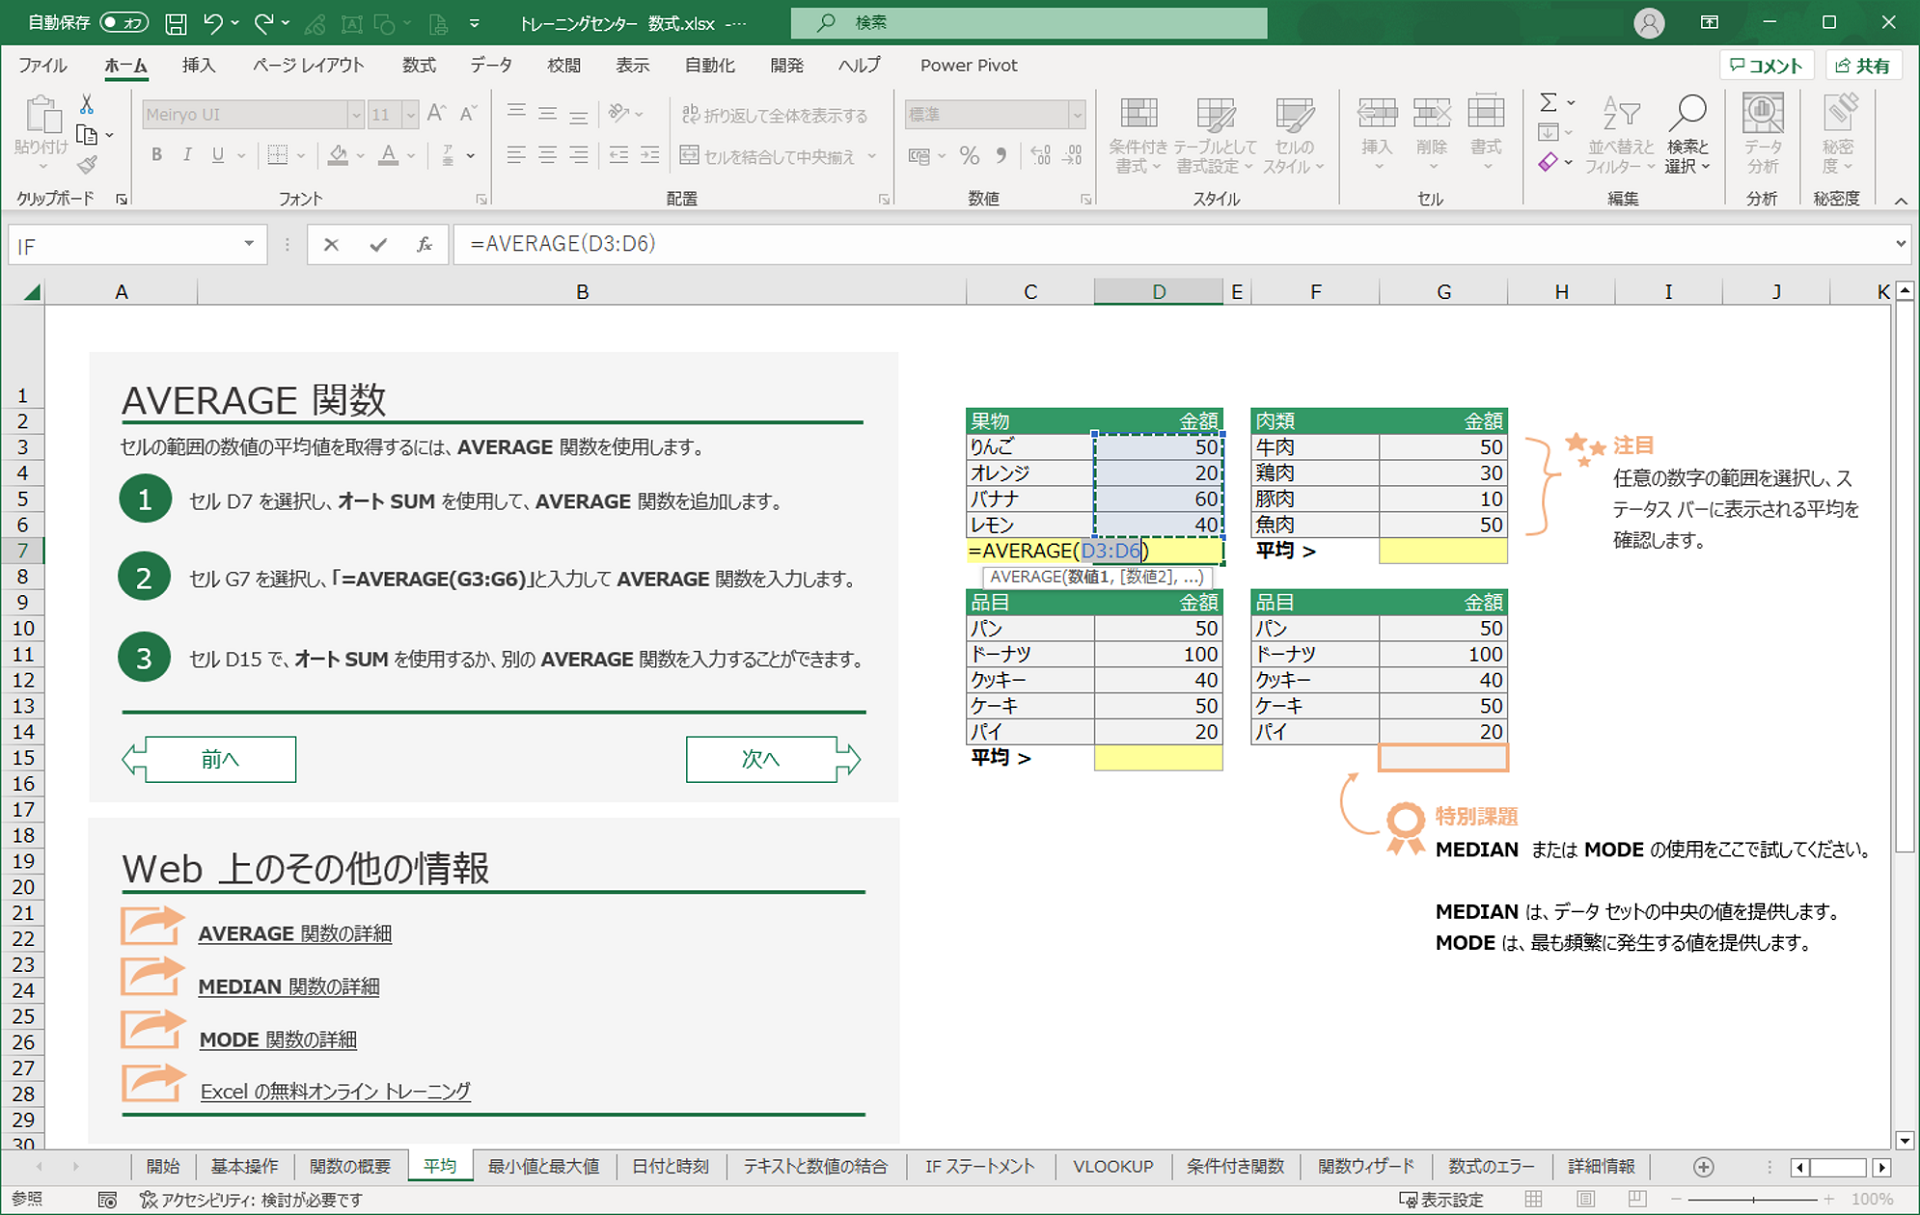Viewport: 1920px width, 1215px height.
Task: Click the Undo arrow icon
Action: point(213,23)
